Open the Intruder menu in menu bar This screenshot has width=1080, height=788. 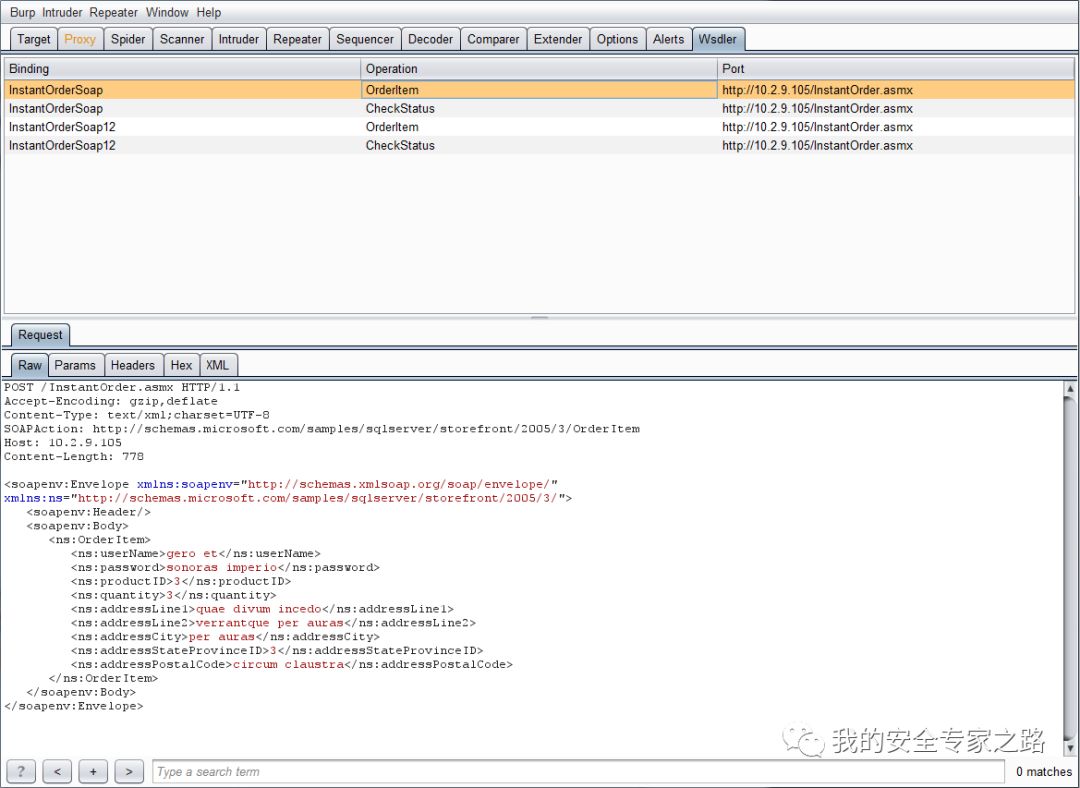62,12
